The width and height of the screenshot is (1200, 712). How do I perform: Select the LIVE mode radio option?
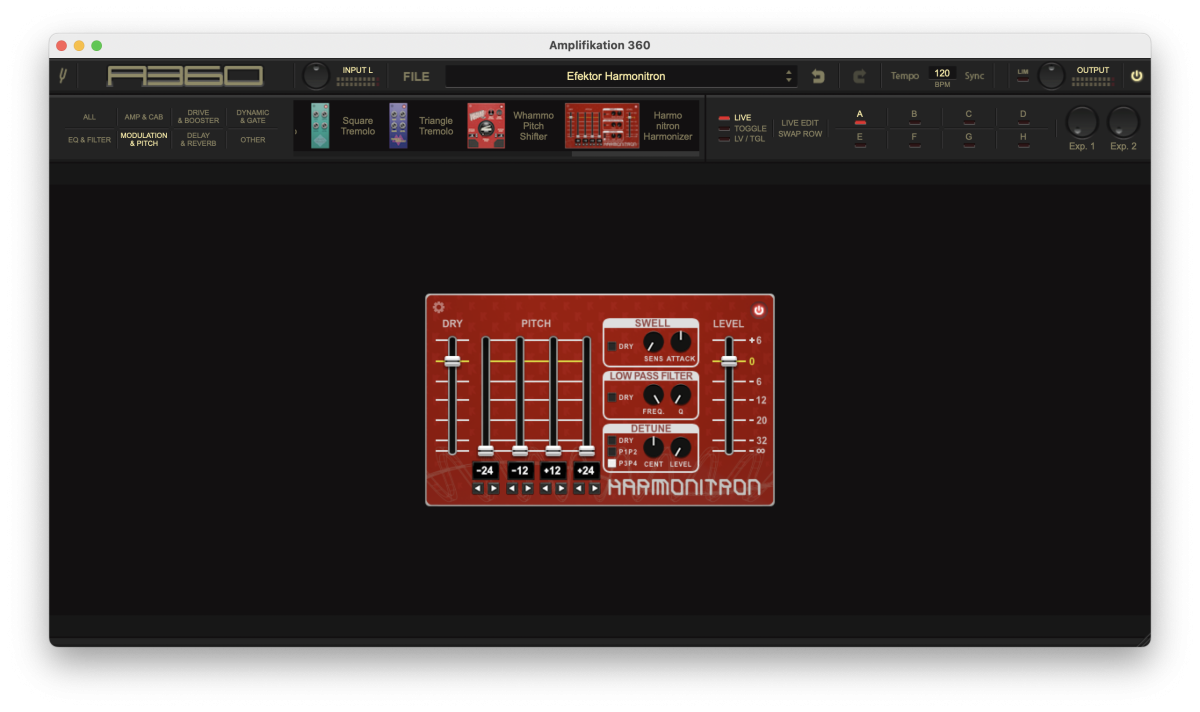tap(734, 118)
